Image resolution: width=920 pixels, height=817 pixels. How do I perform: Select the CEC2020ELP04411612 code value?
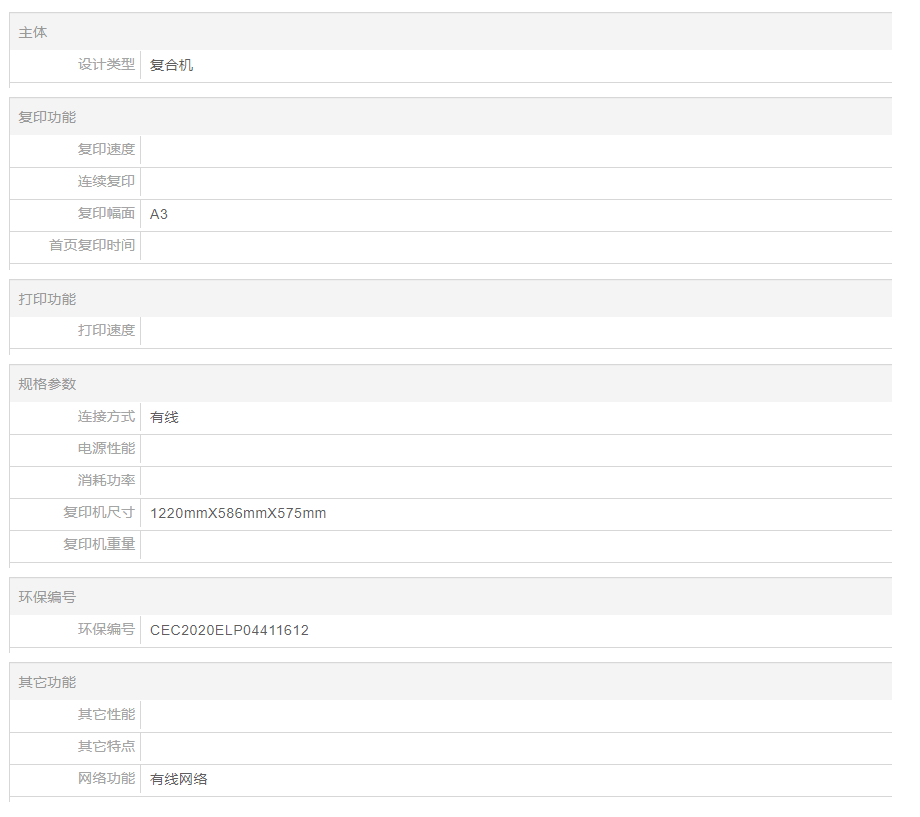click(229, 630)
